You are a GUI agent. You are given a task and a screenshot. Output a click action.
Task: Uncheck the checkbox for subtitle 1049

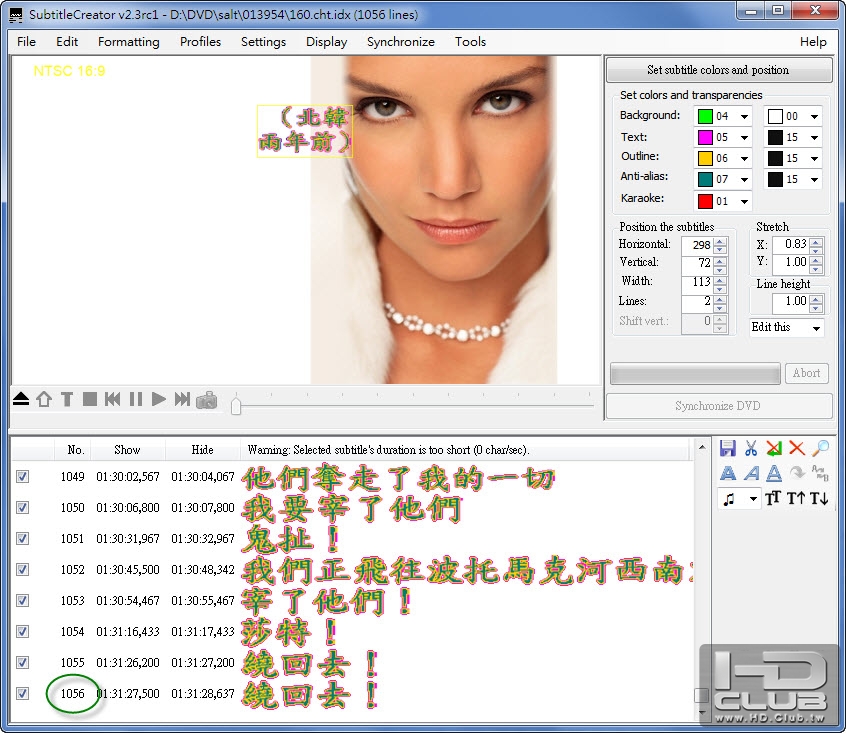coord(22,478)
